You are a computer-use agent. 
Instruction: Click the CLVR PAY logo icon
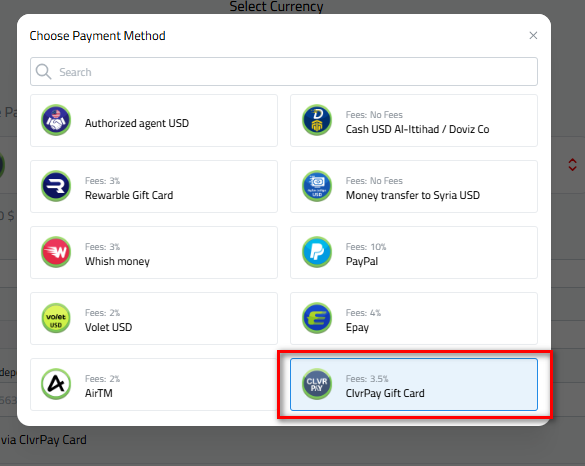click(x=317, y=384)
